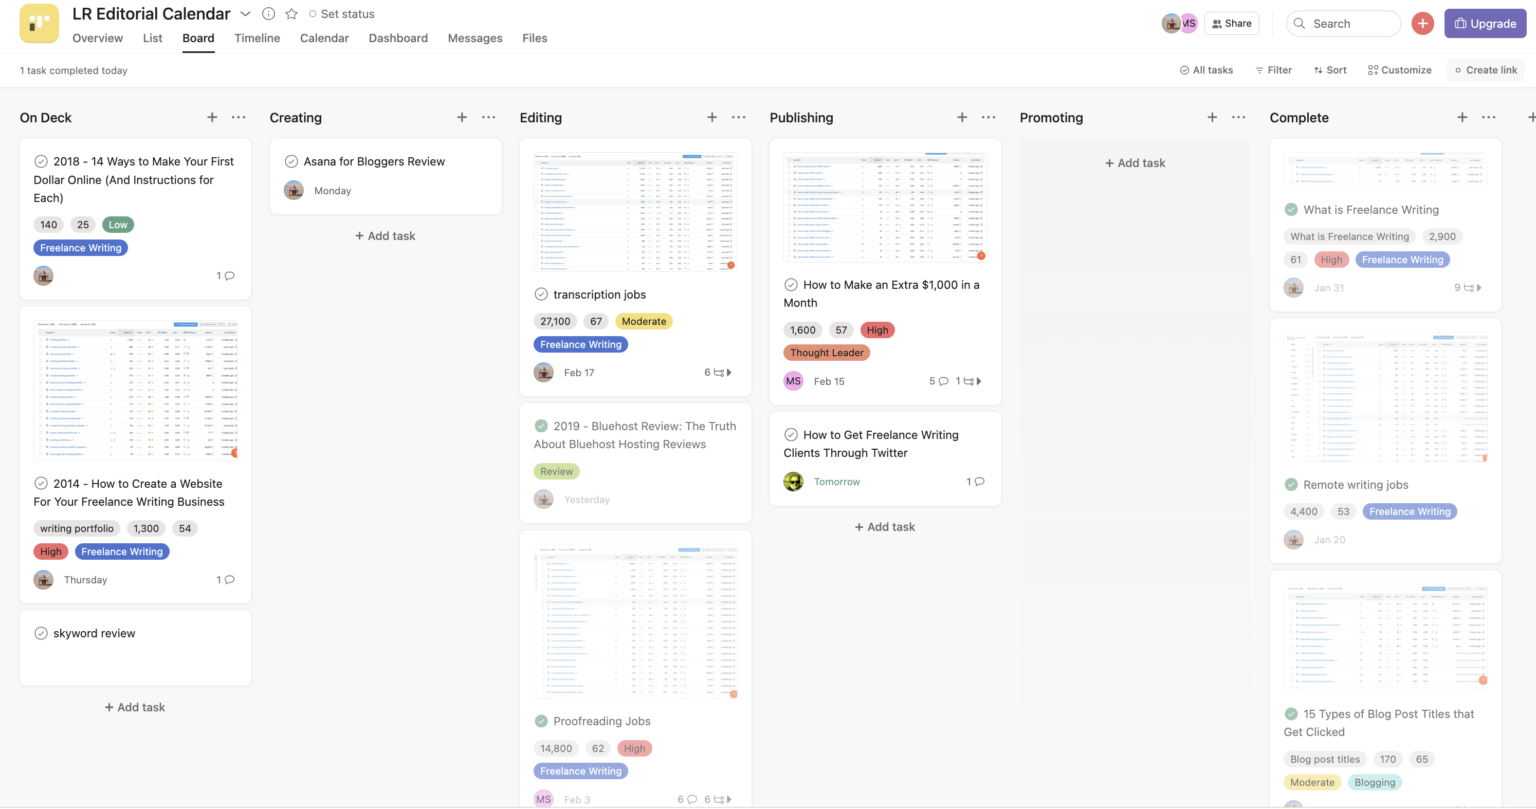Image resolution: width=1536 pixels, height=809 pixels.
Task: Click the red plus quick-add button
Action: click(1422, 23)
